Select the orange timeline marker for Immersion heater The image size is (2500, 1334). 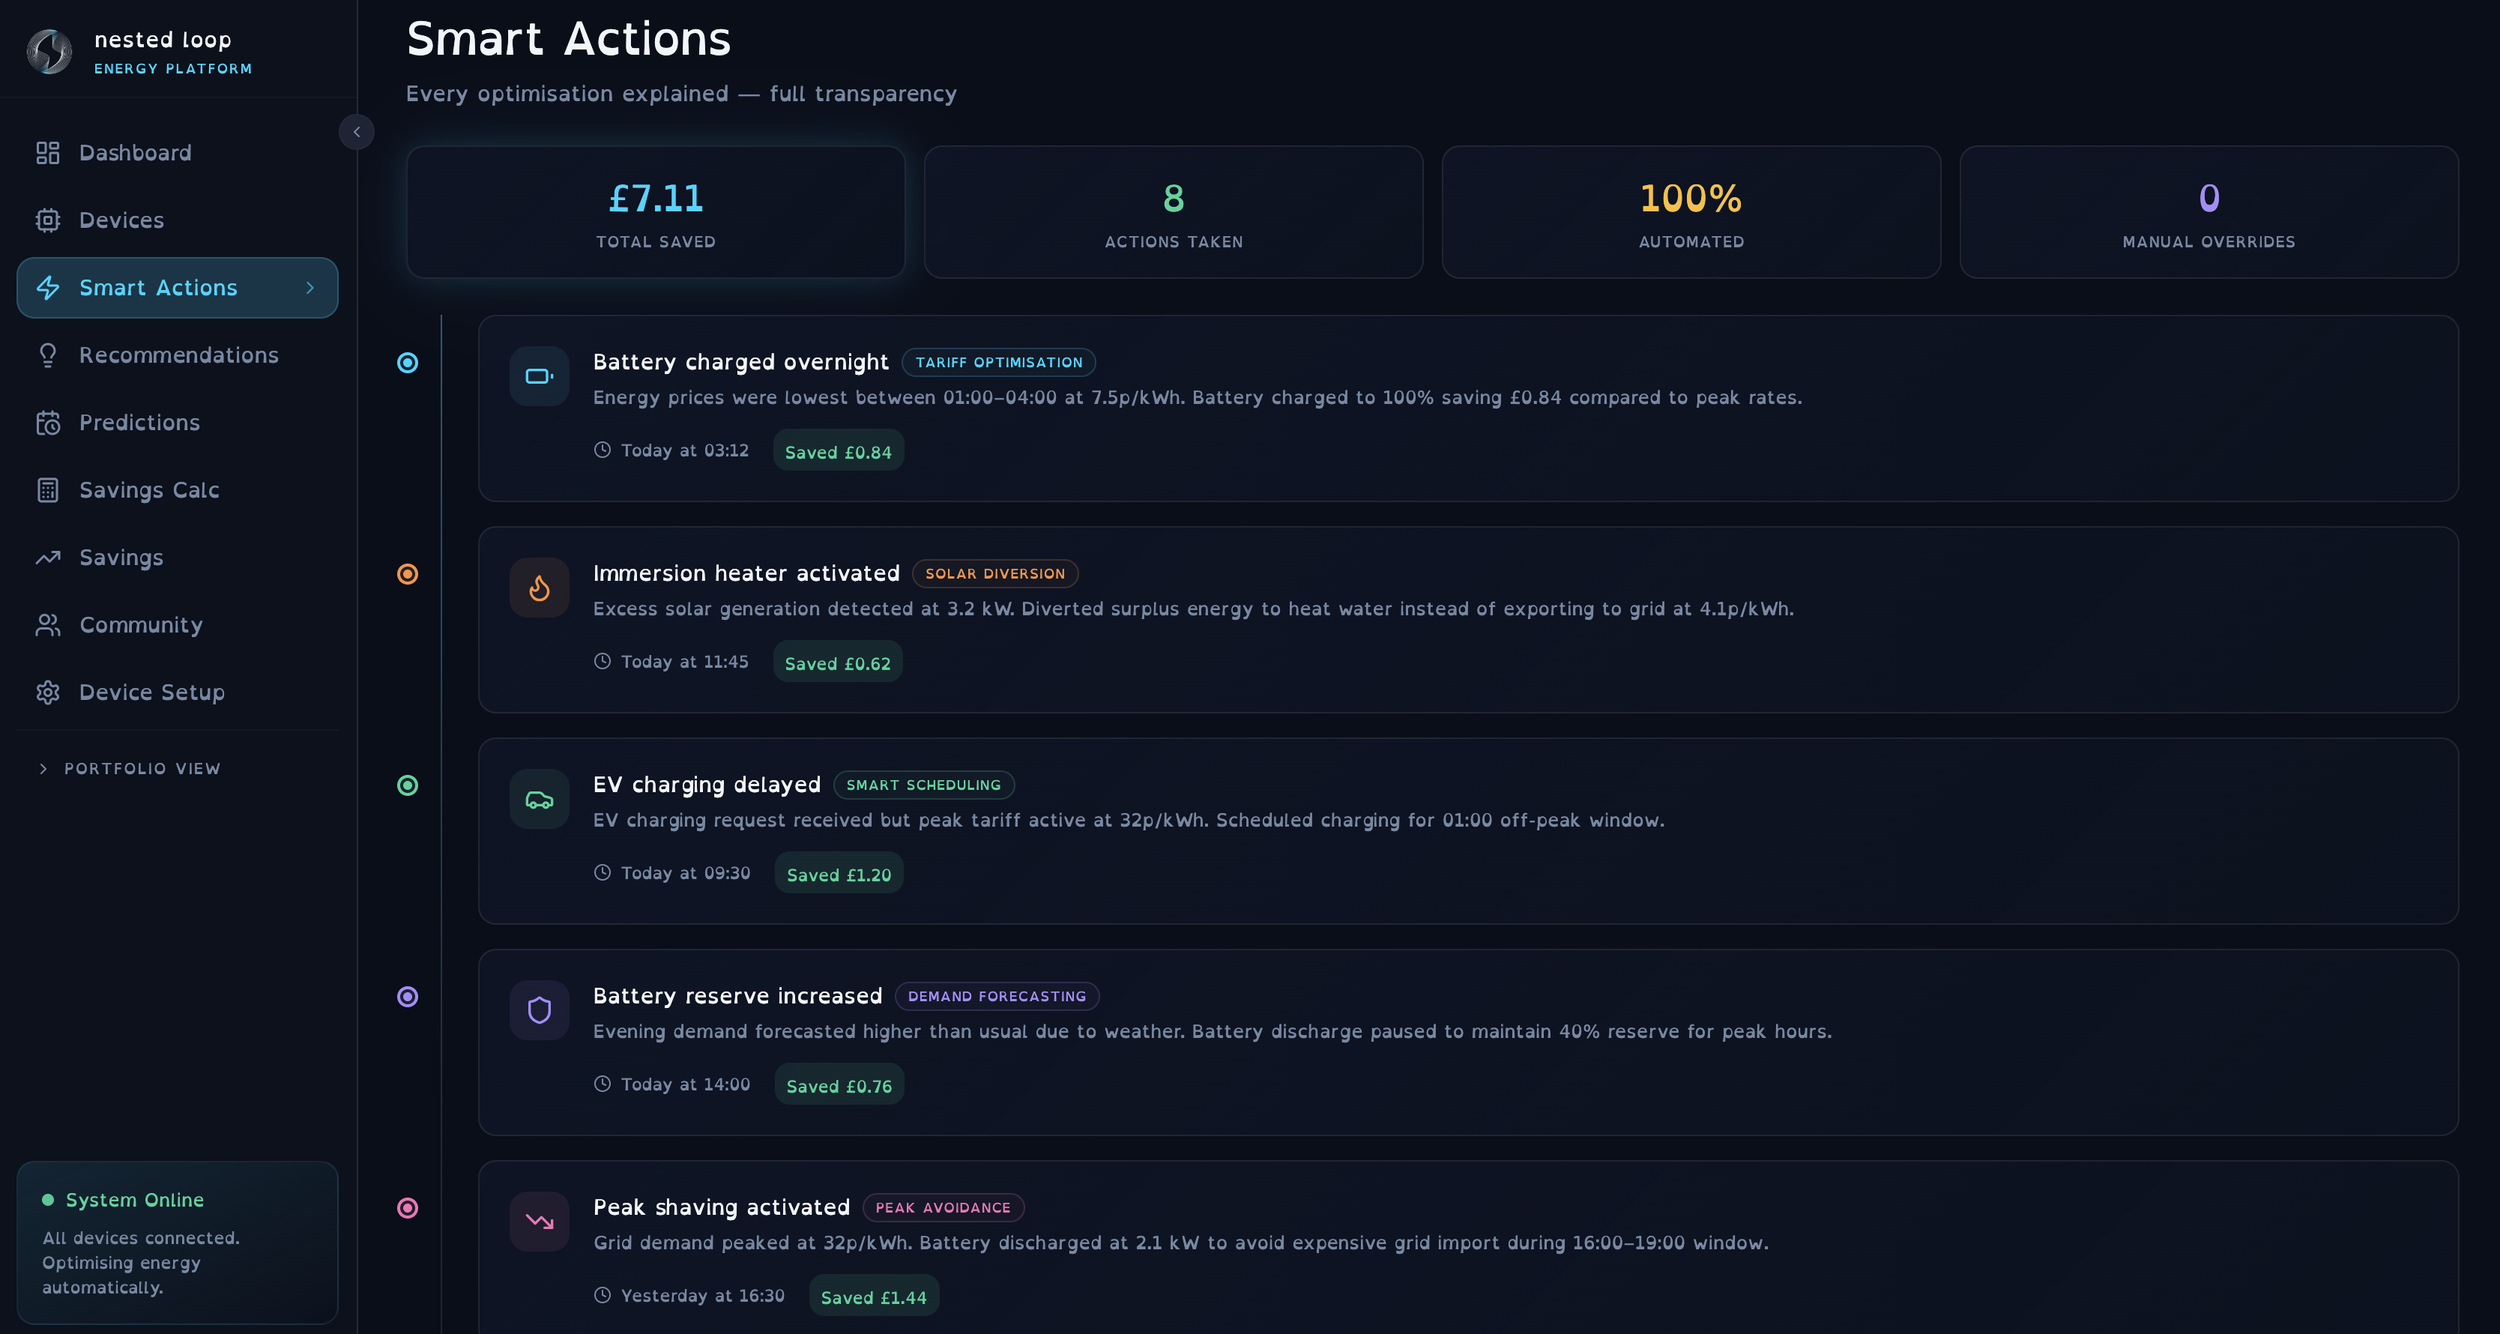407,574
